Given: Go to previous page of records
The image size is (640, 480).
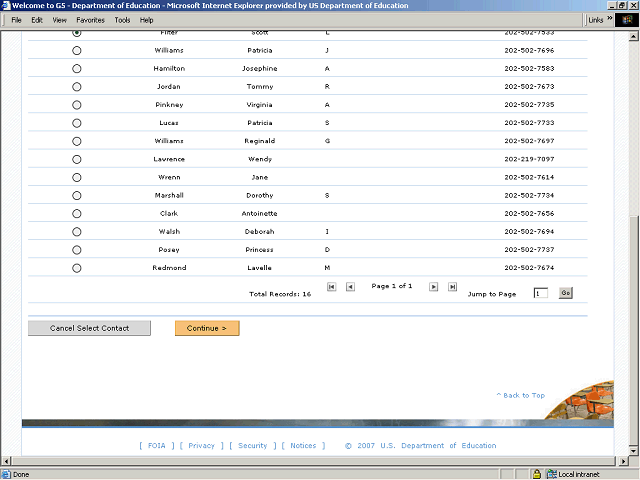Looking at the screenshot, I should click(350, 287).
